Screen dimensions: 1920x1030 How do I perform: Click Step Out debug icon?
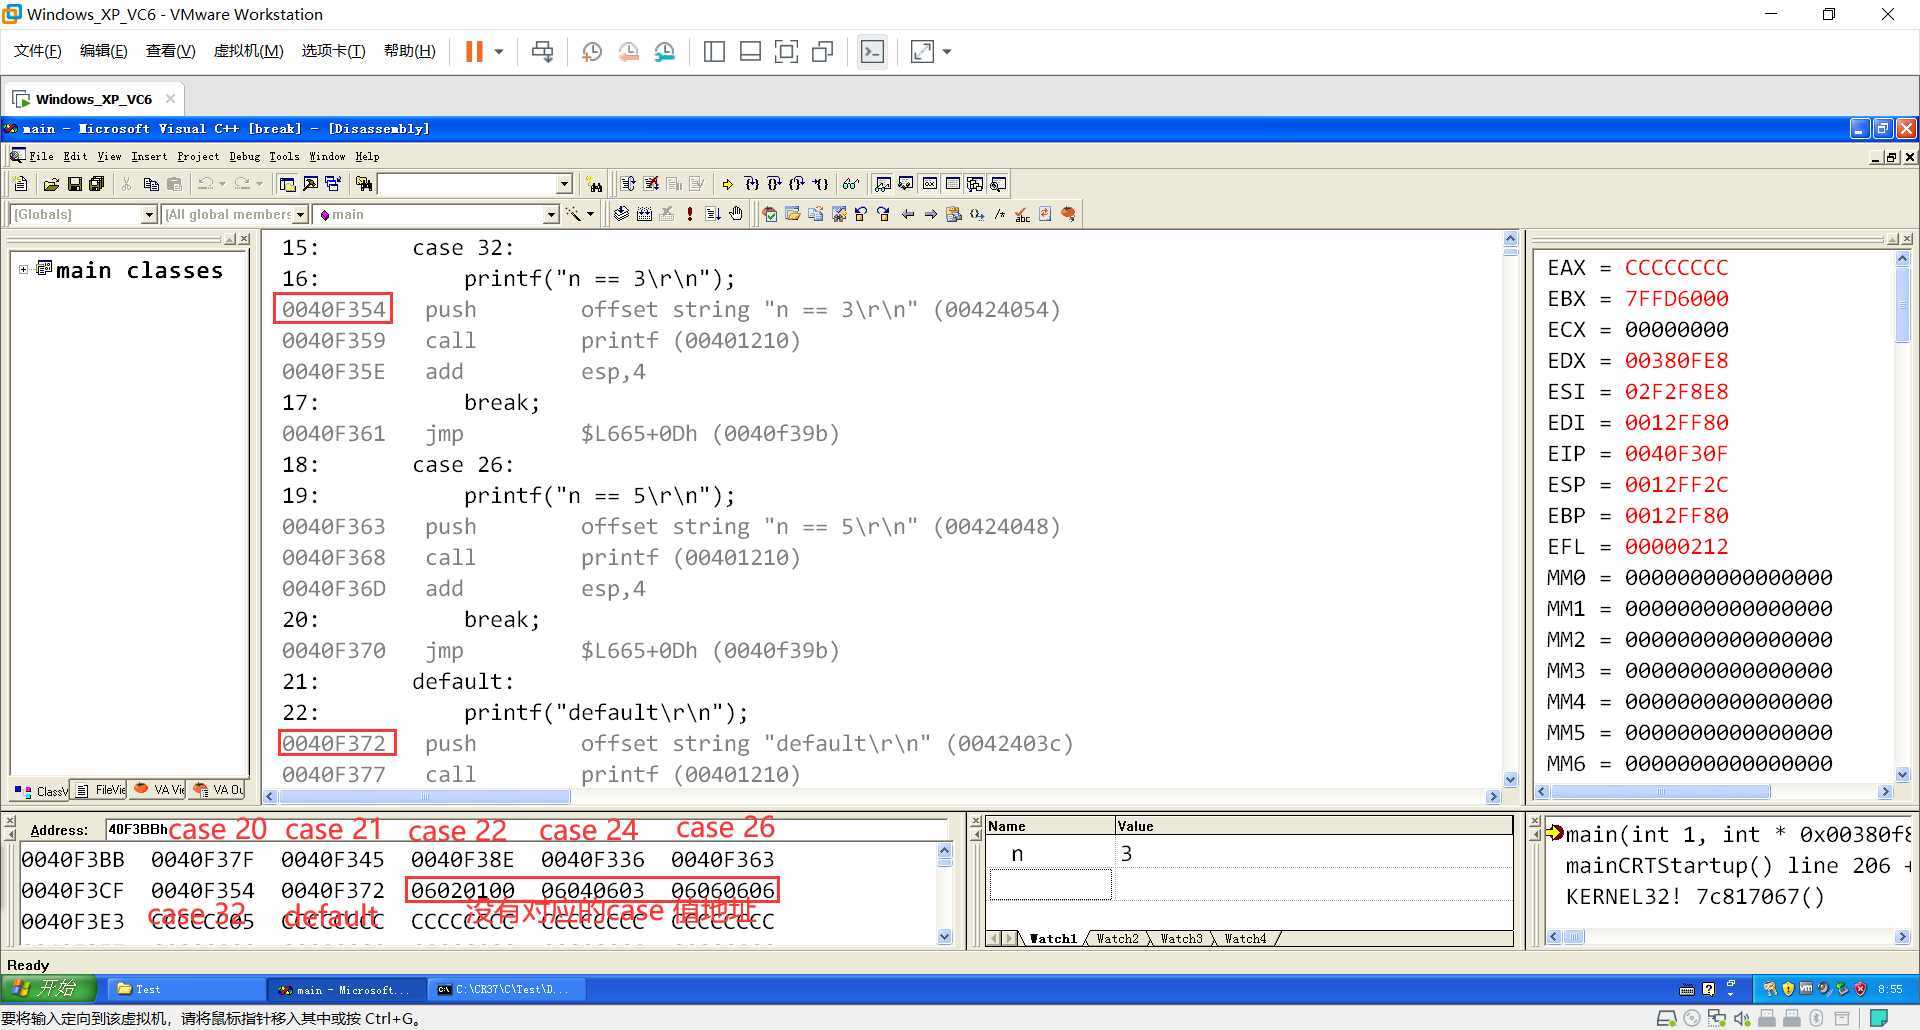(797, 184)
